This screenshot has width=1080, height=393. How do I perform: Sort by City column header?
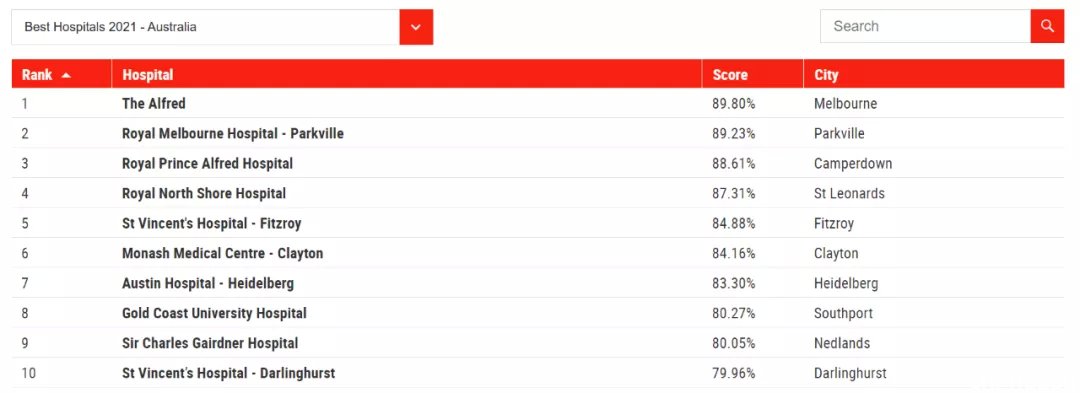(x=826, y=75)
